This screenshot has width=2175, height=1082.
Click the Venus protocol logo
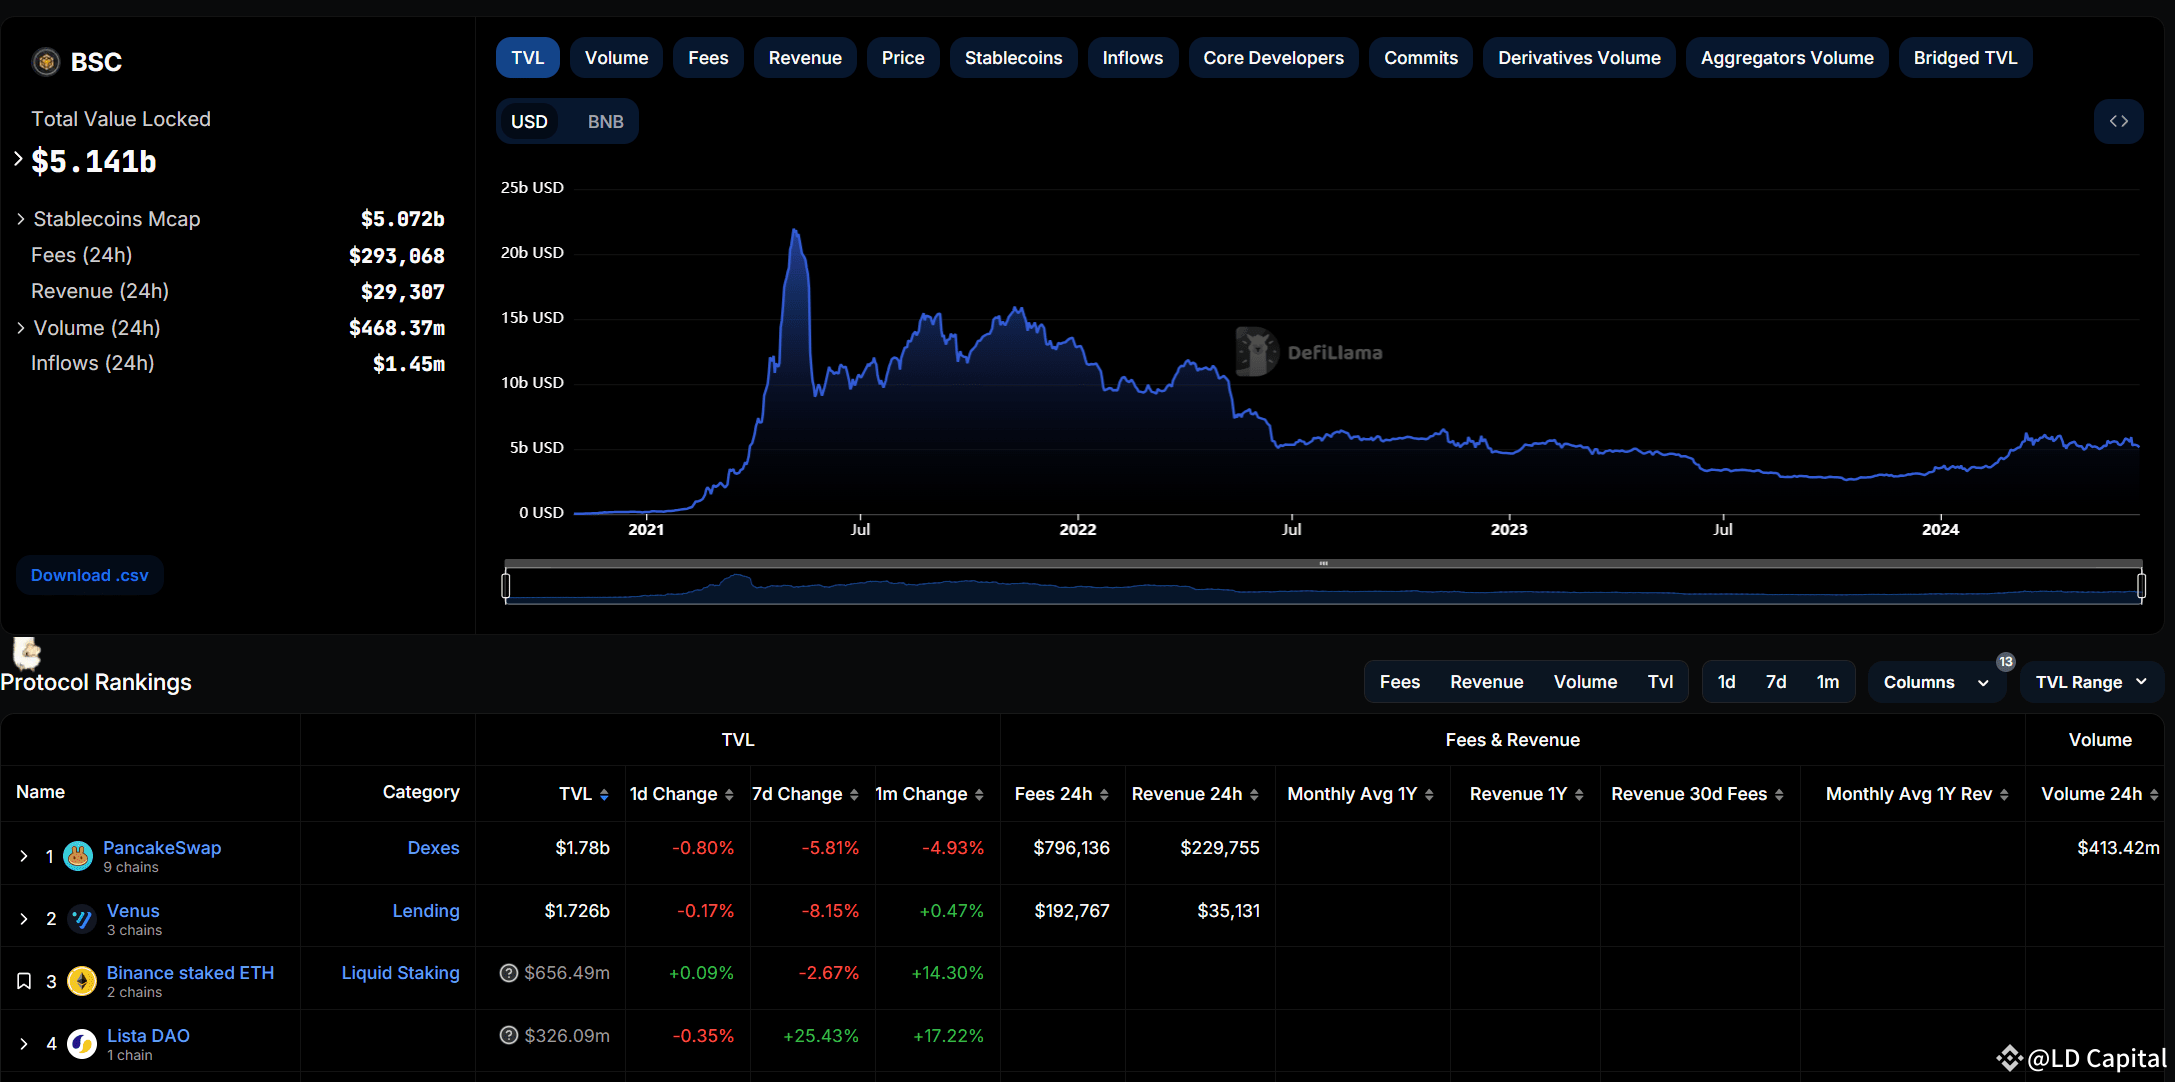click(82, 919)
